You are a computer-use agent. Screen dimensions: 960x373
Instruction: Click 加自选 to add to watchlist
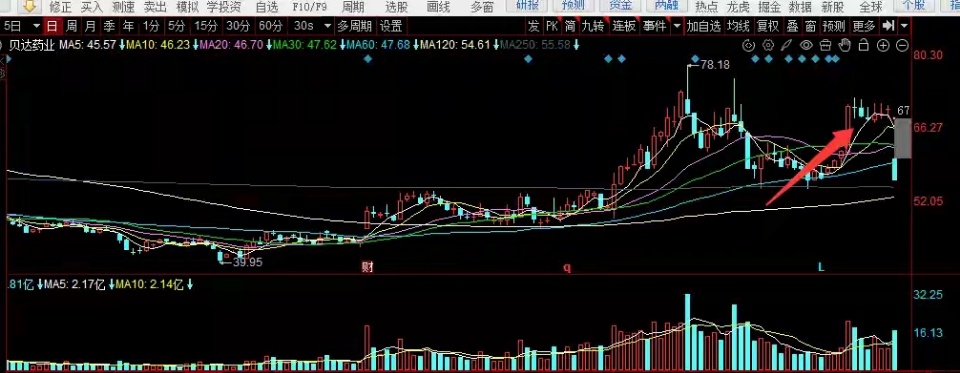tap(703, 26)
